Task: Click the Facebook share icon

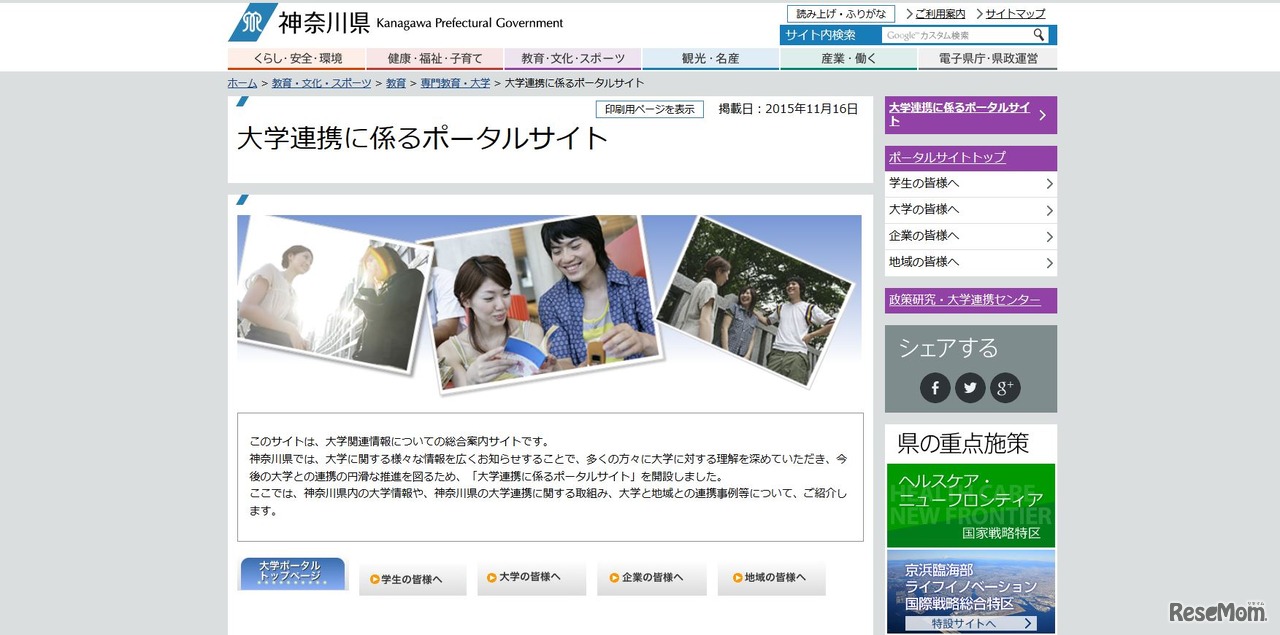Action: [934, 387]
